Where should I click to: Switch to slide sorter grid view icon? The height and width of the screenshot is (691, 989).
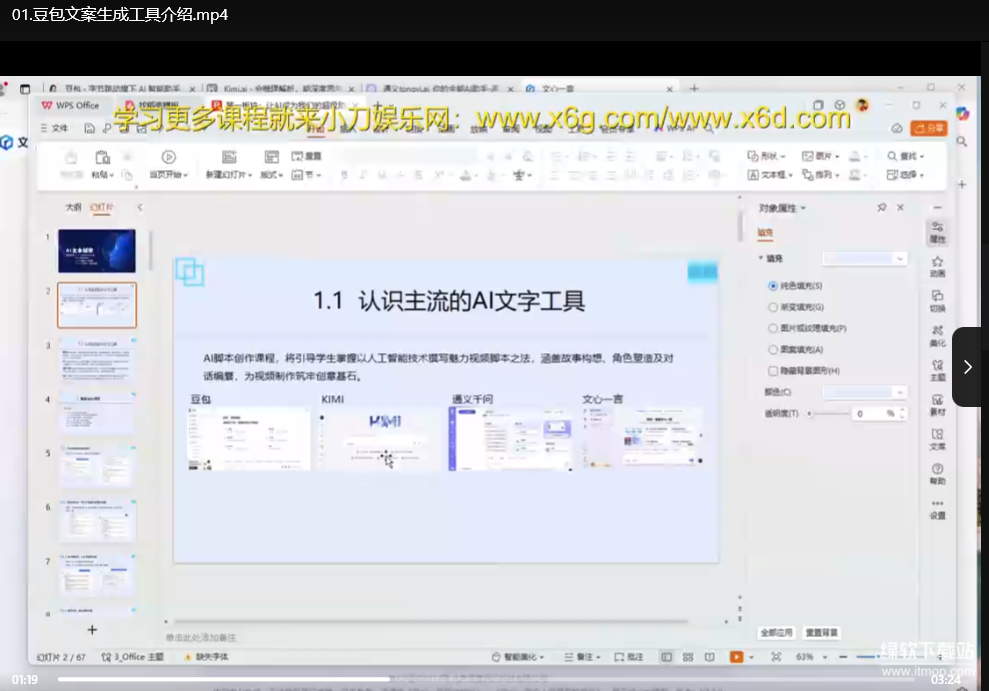(688, 657)
